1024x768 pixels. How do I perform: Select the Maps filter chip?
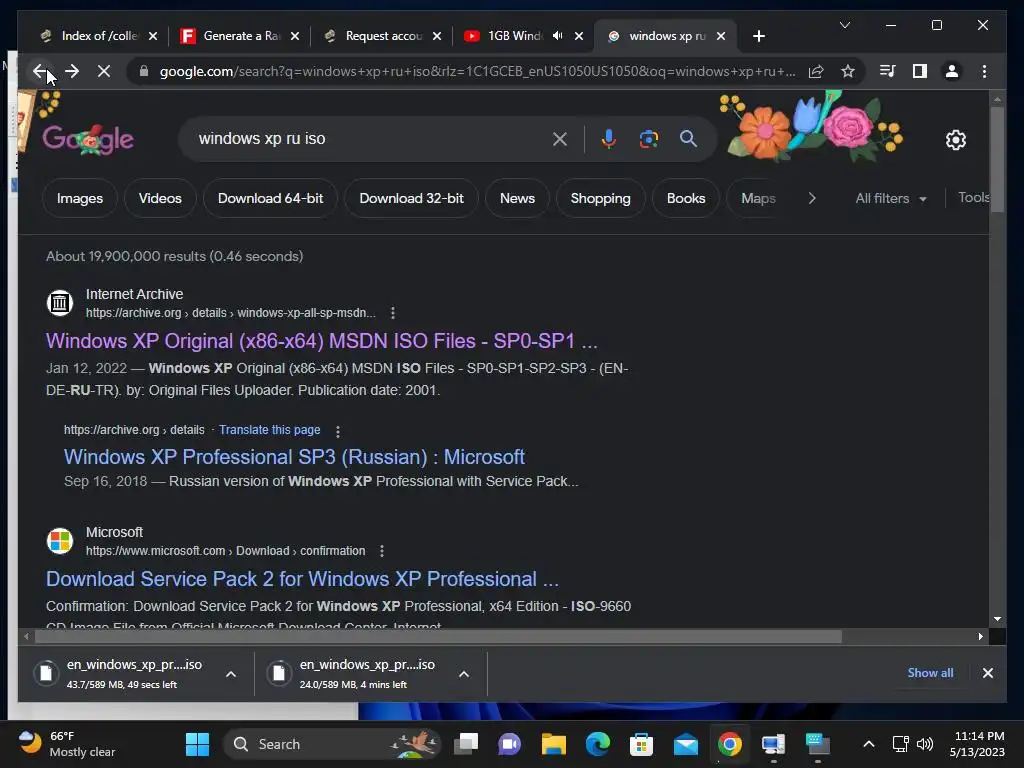click(x=758, y=198)
